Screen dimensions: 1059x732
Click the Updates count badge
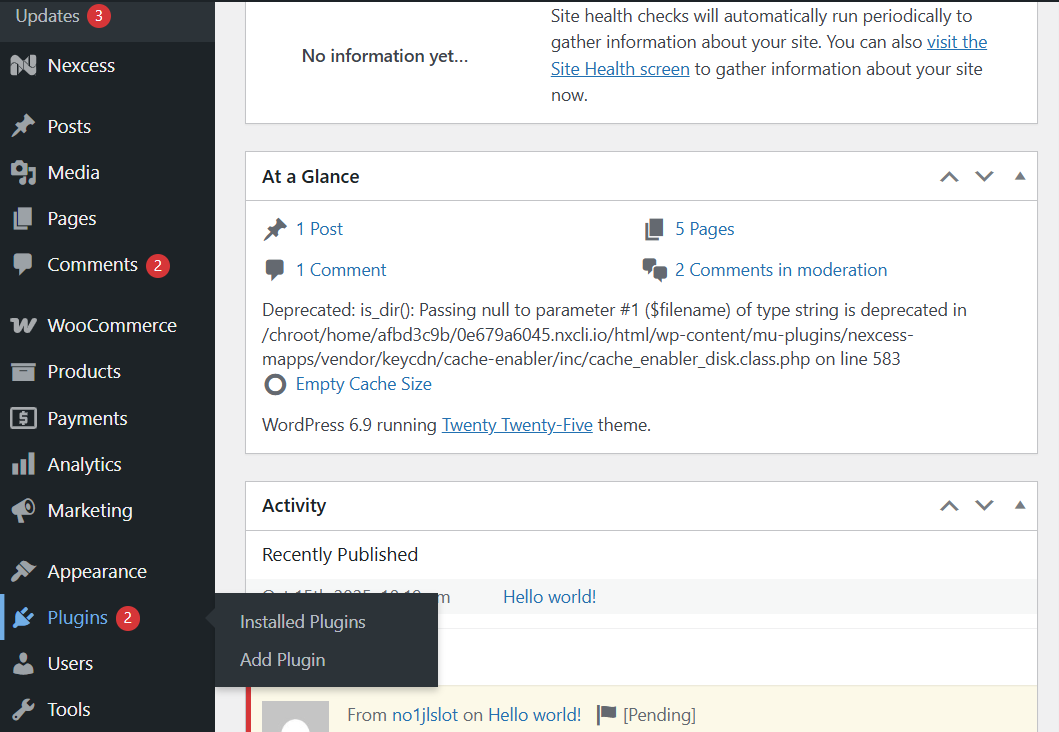(101, 15)
